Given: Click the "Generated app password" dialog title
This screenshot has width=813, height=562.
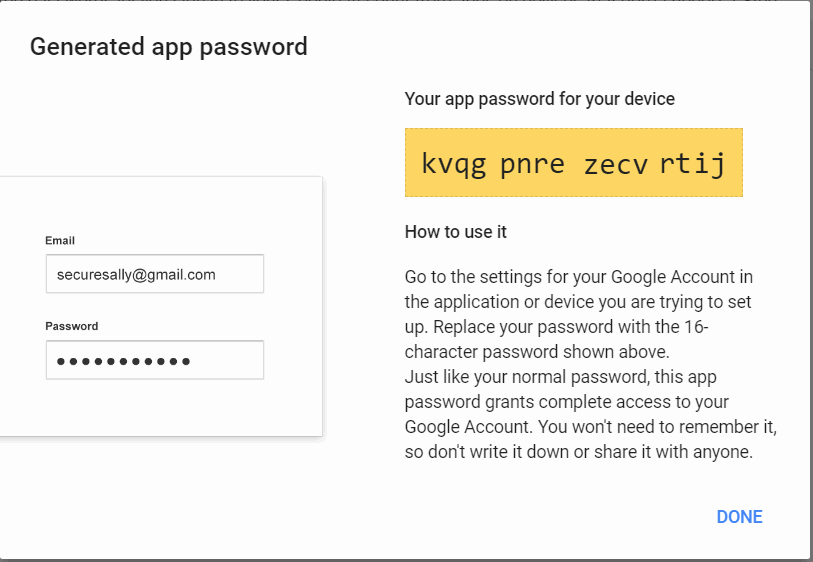Looking at the screenshot, I should point(169,47).
